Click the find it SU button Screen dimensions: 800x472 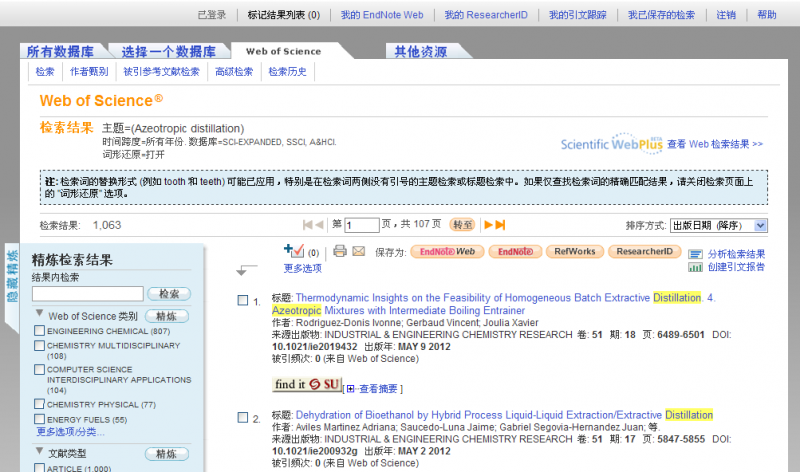tap(307, 384)
